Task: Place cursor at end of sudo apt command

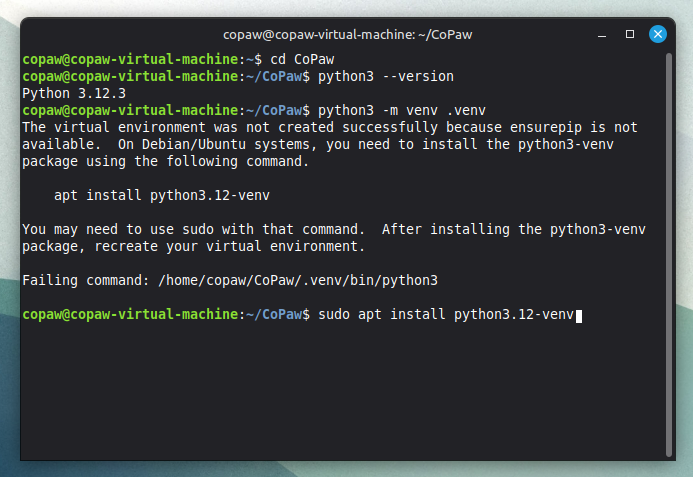Action: point(576,315)
